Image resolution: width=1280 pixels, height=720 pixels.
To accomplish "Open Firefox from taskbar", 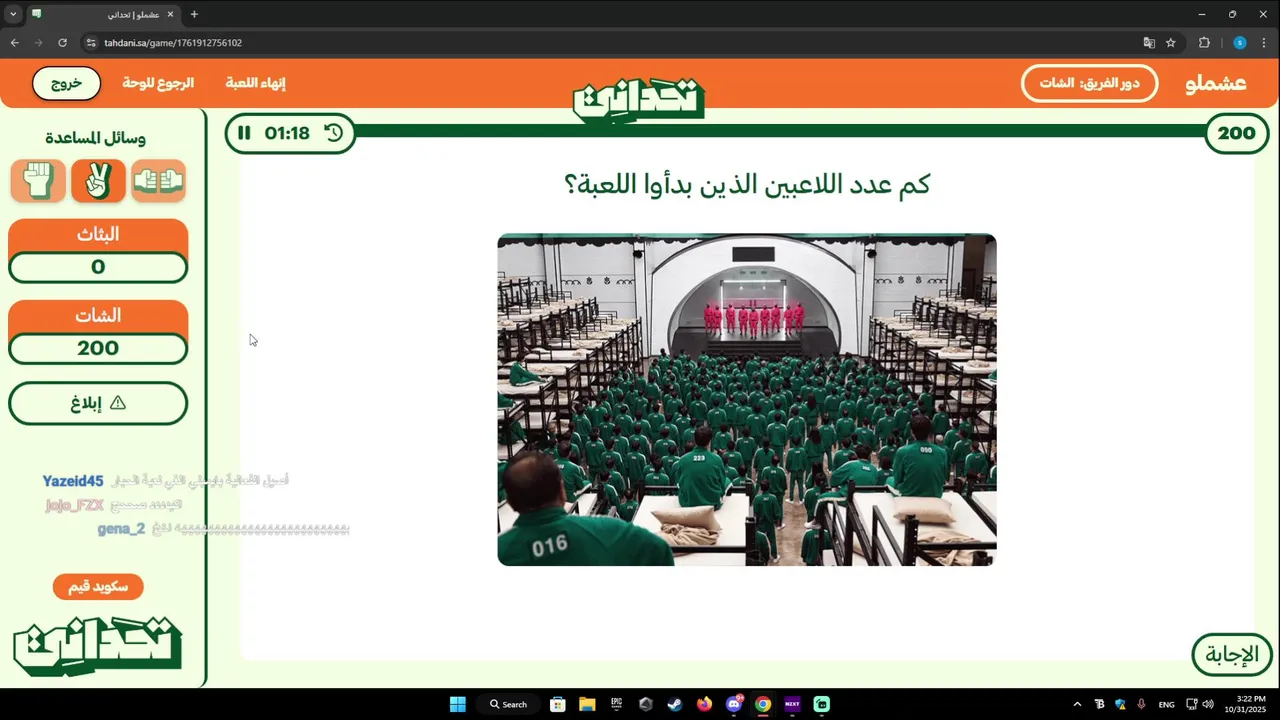I will click(x=704, y=704).
